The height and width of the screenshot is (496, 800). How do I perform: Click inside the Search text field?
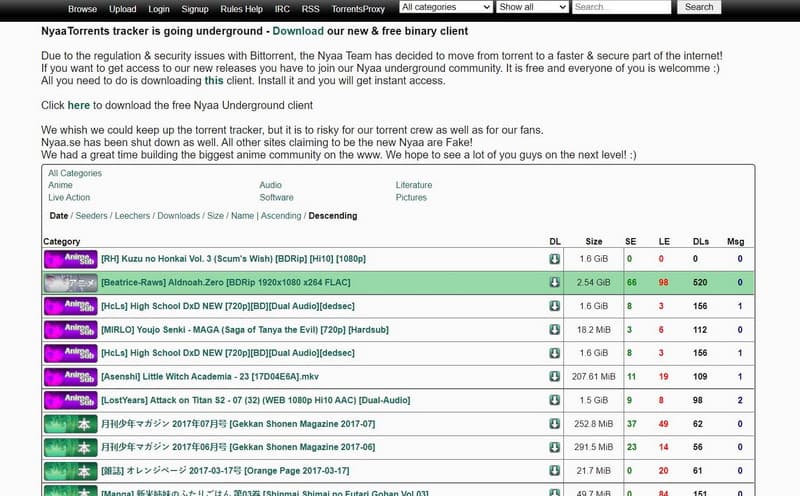click(x=621, y=7)
